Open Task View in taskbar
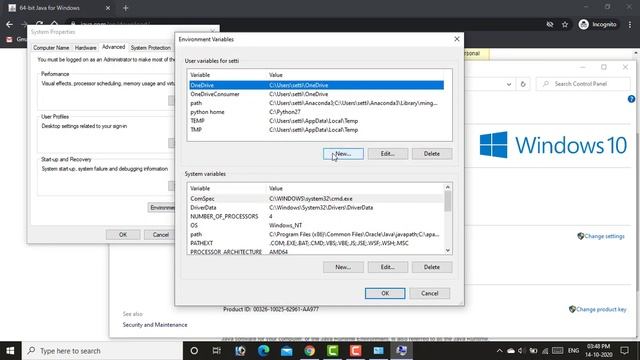This screenshot has height=360, width=640. (x=217, y=351)
